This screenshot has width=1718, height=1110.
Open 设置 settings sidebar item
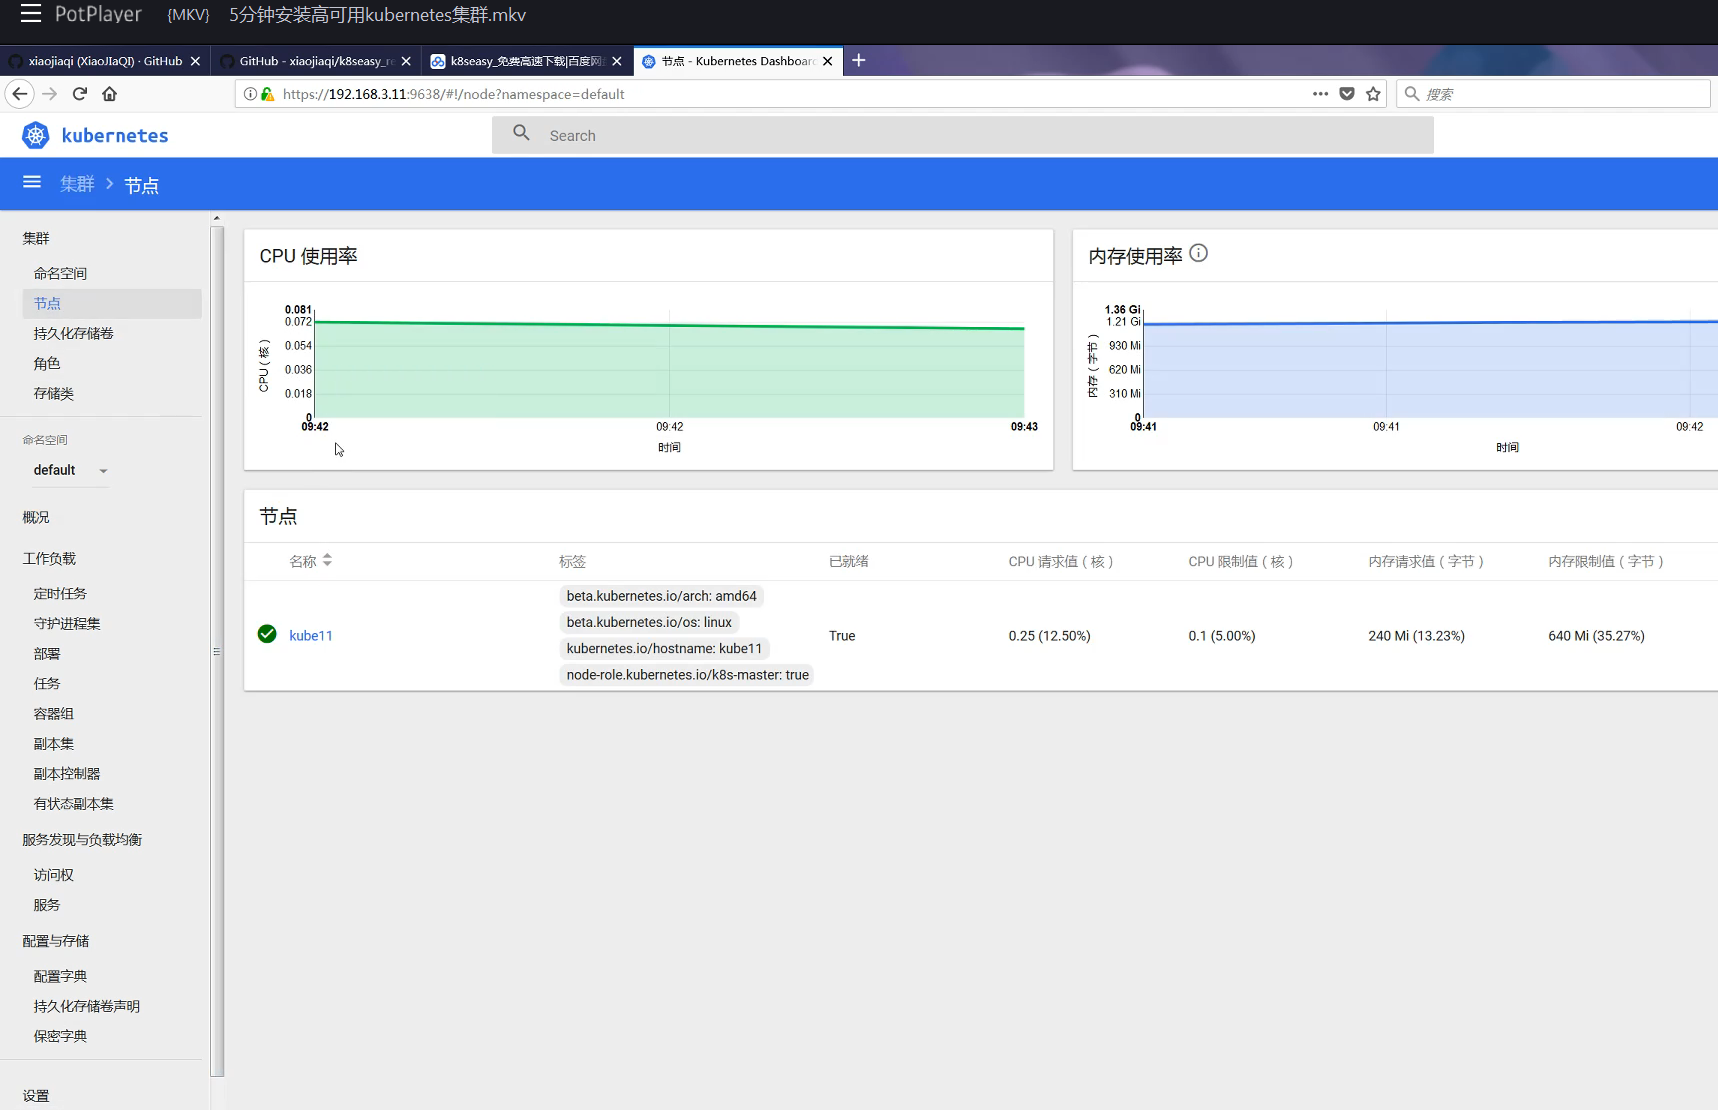[x=36, y=1095]
